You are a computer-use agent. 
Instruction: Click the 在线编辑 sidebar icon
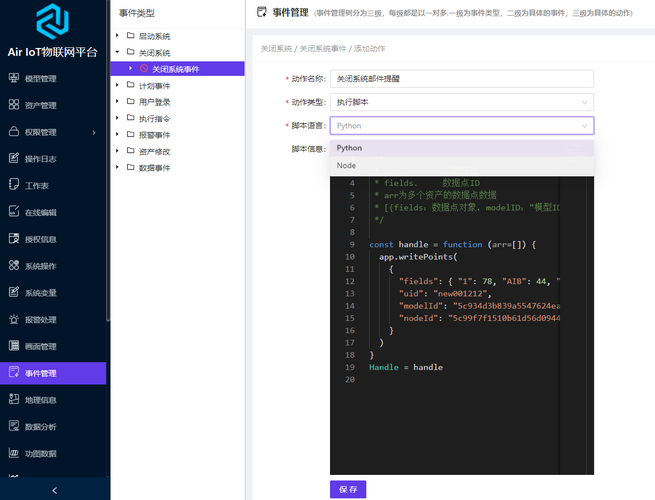point(14,212)
